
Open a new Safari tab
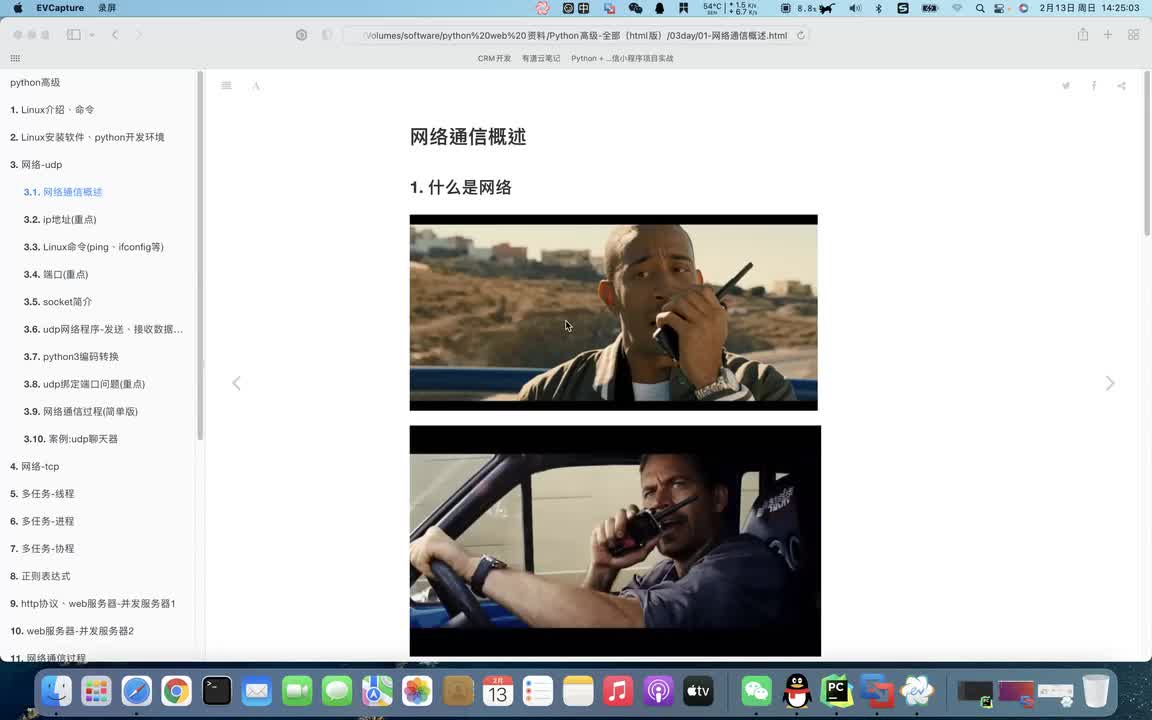click(x=1108, y=35)
